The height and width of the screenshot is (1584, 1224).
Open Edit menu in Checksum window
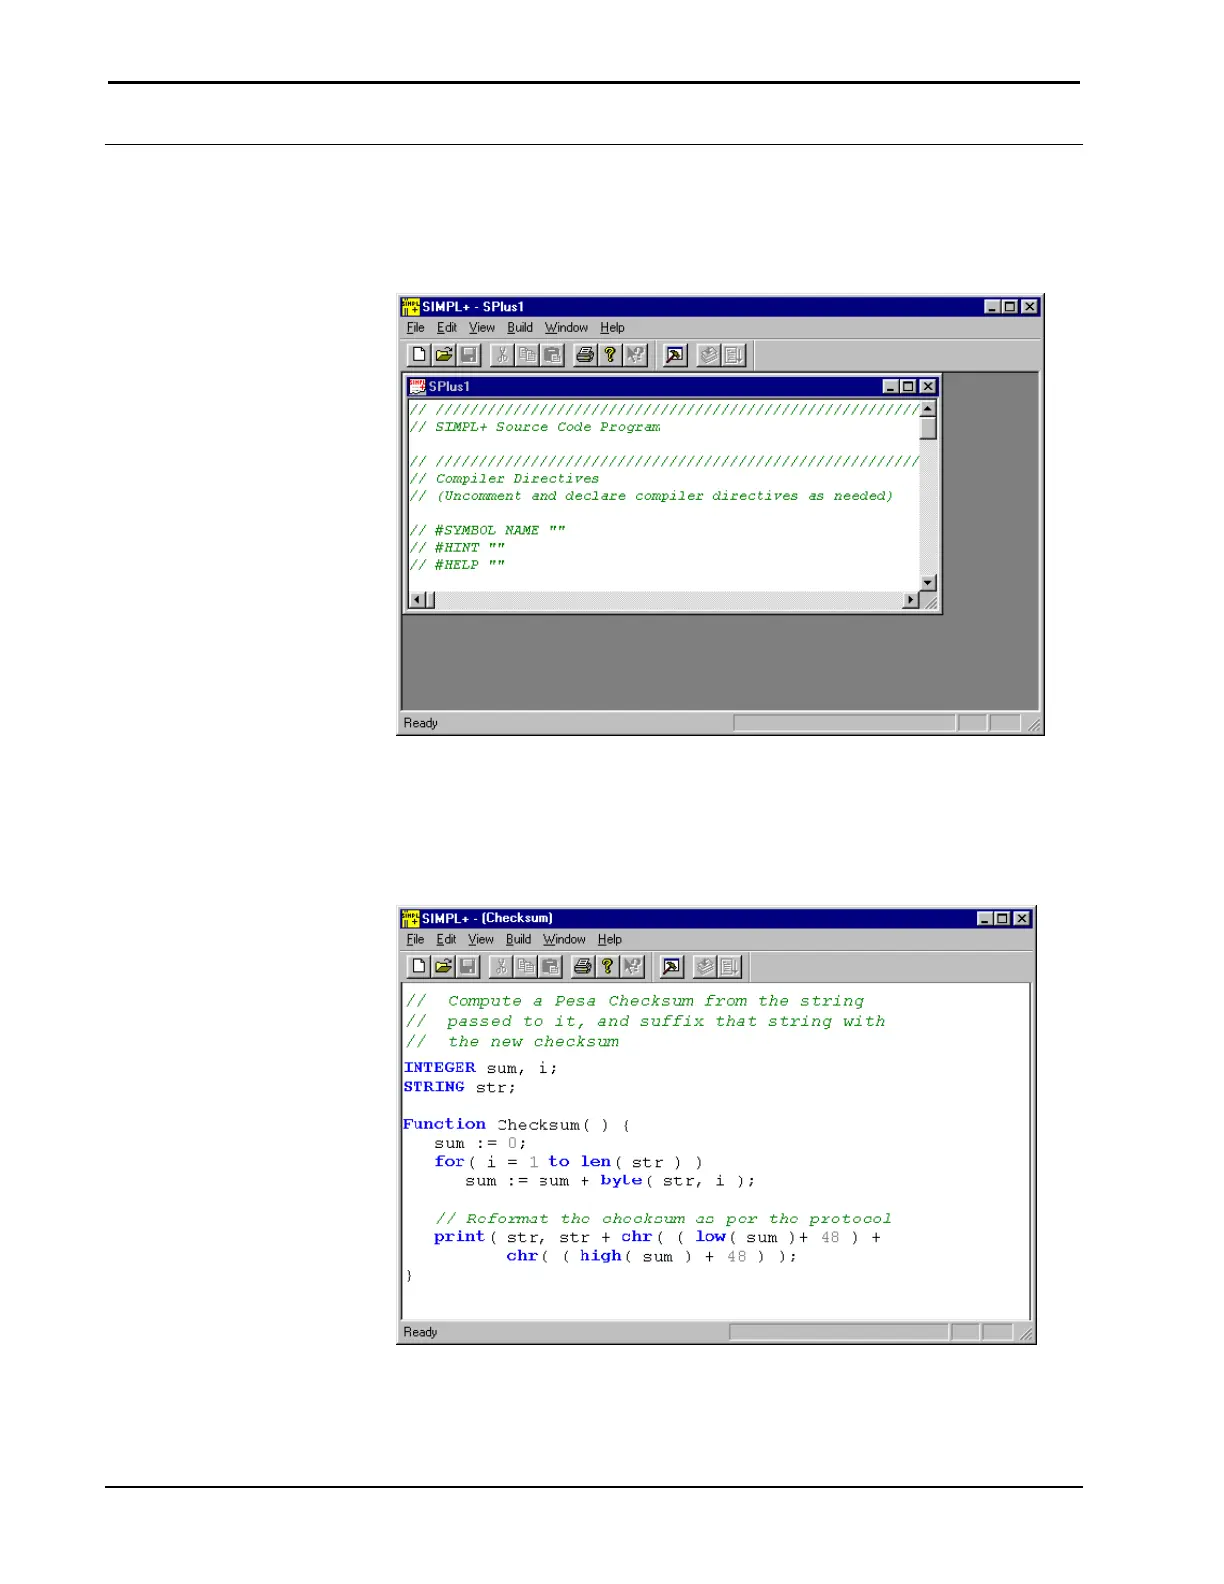(446, 940)
